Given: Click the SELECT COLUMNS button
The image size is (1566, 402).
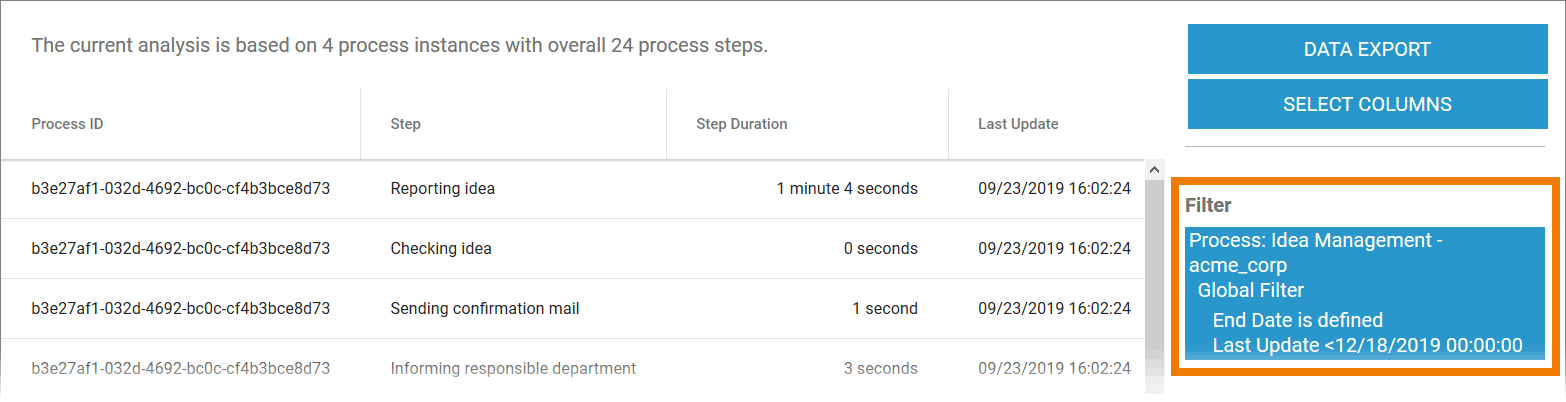Looking at the screenshot, I should [1367, 104].
